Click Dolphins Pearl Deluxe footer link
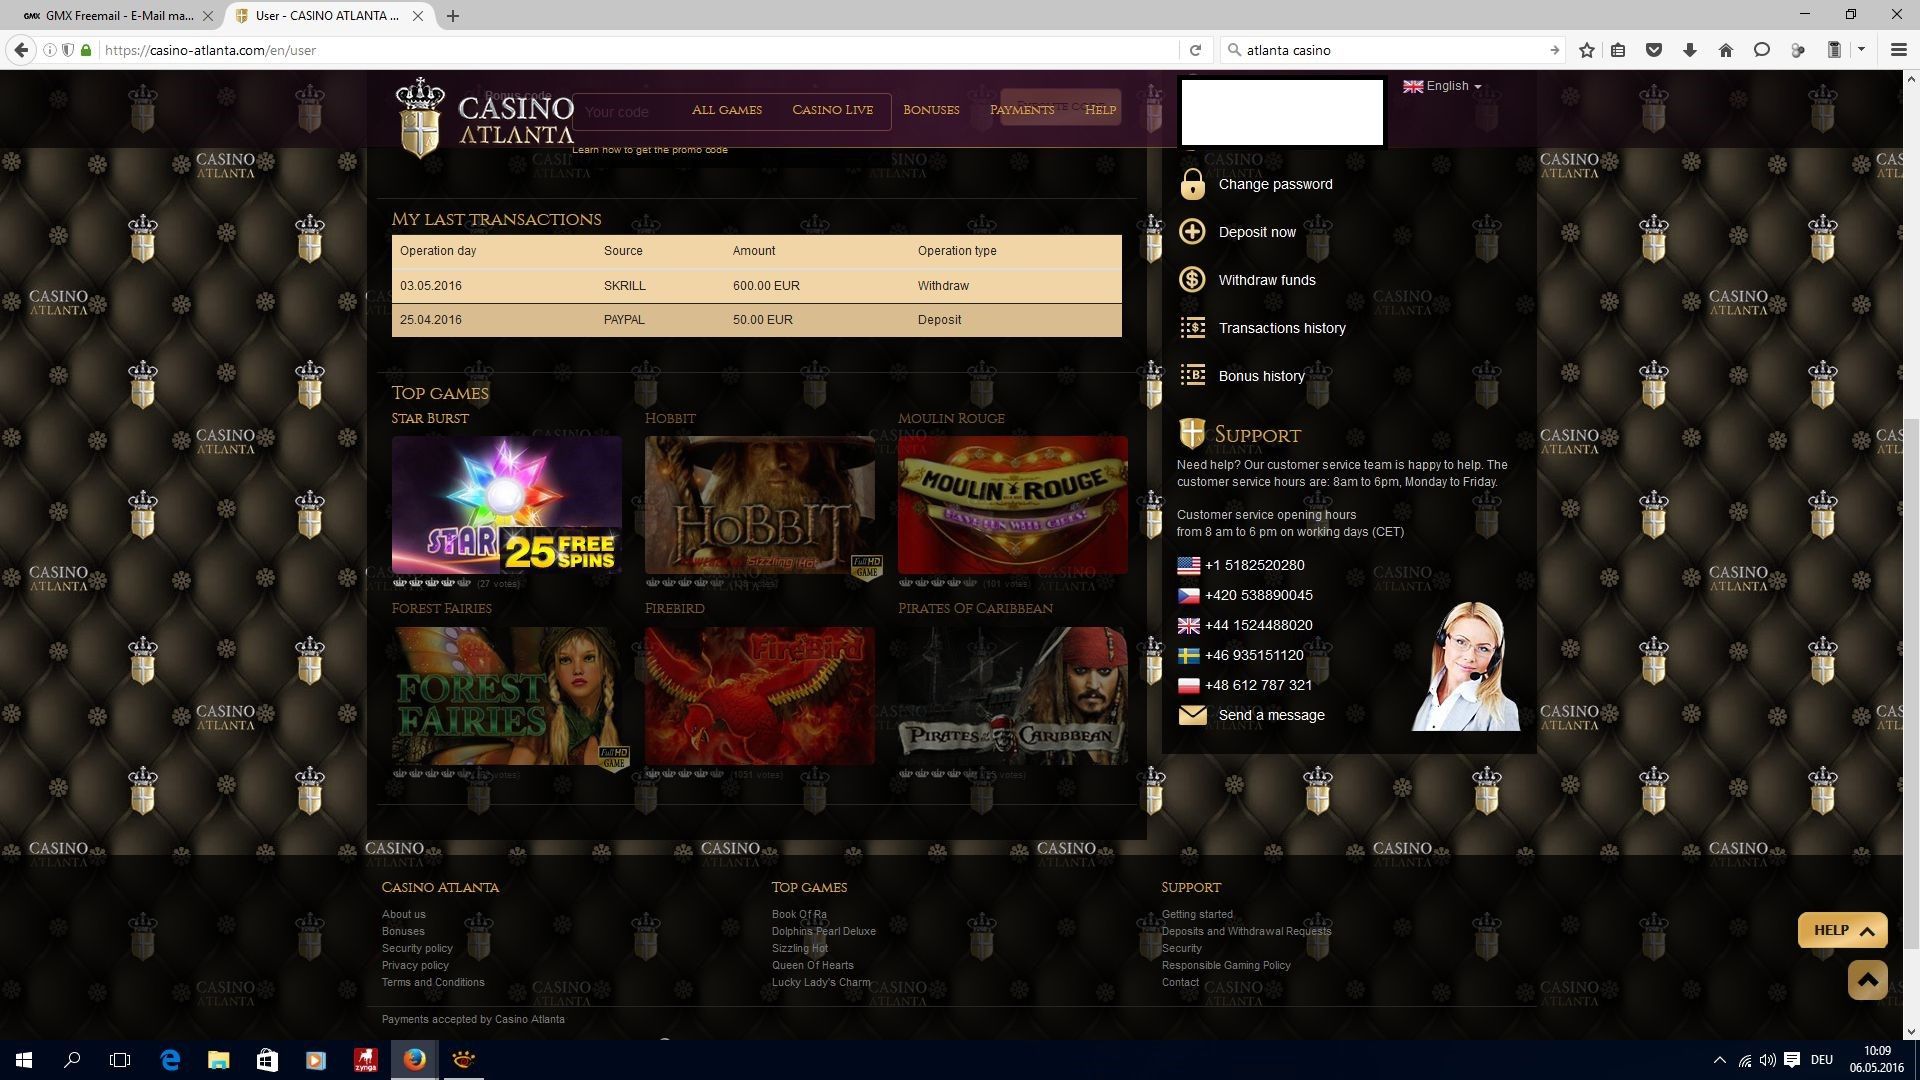This screenshot has width=1920, height=1080. (x=823, y=931)
